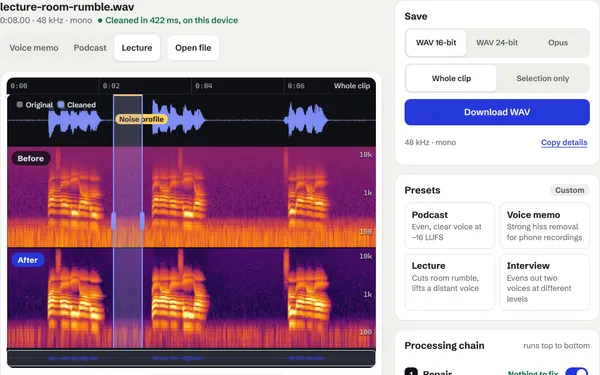Select the Podcast sample tab
Screen dimensions: 600x375
pyautogui.click(x=90, y=48)
